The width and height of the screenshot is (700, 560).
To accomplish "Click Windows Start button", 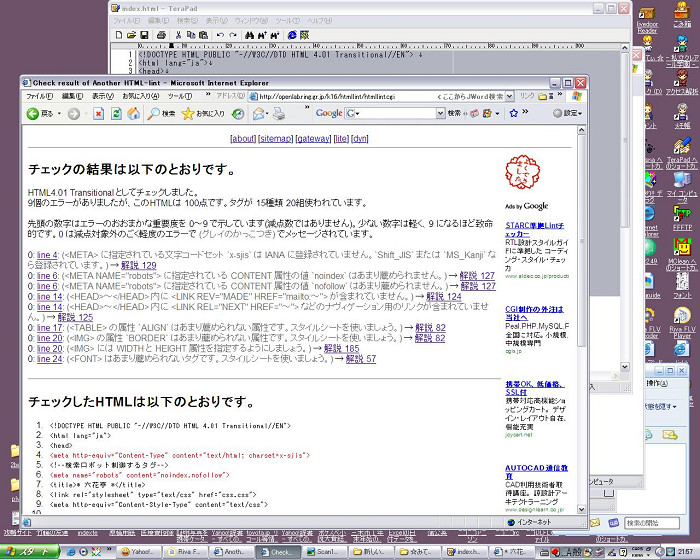I will click(29, 552).
